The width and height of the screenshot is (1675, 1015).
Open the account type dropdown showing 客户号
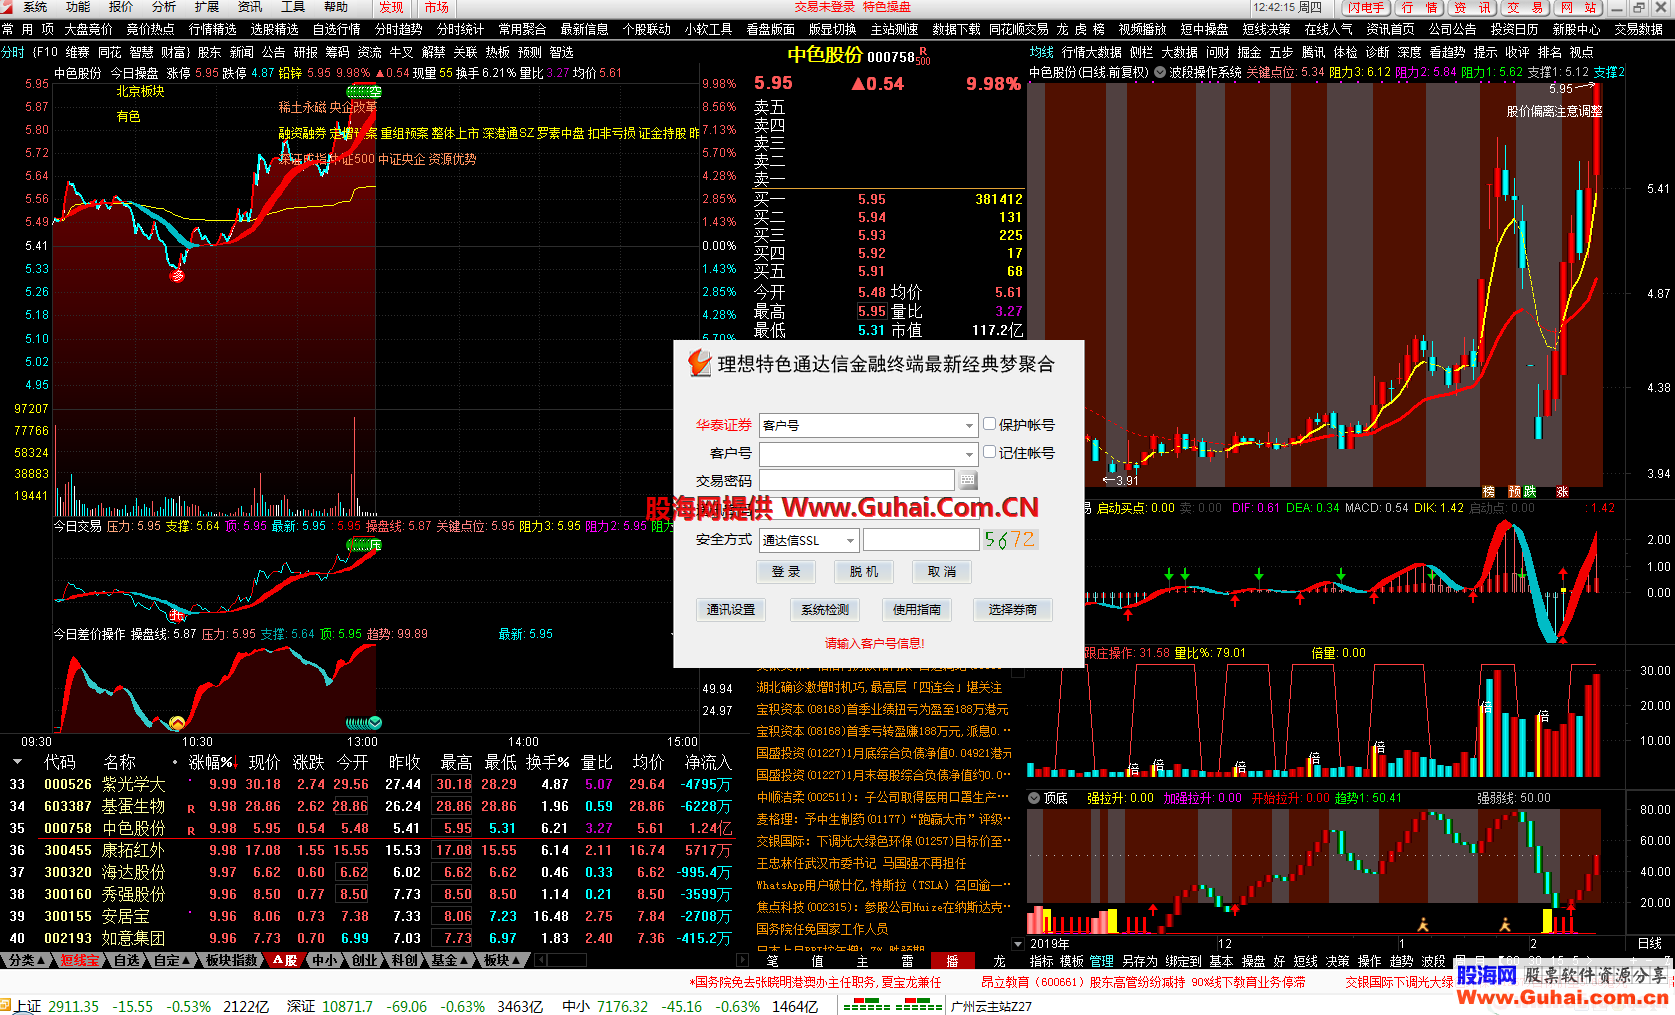tap(868, 425)
